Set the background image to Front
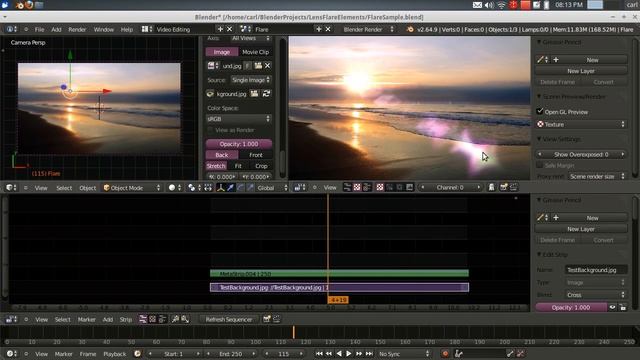Screen dimensions: 640x360 256,155
